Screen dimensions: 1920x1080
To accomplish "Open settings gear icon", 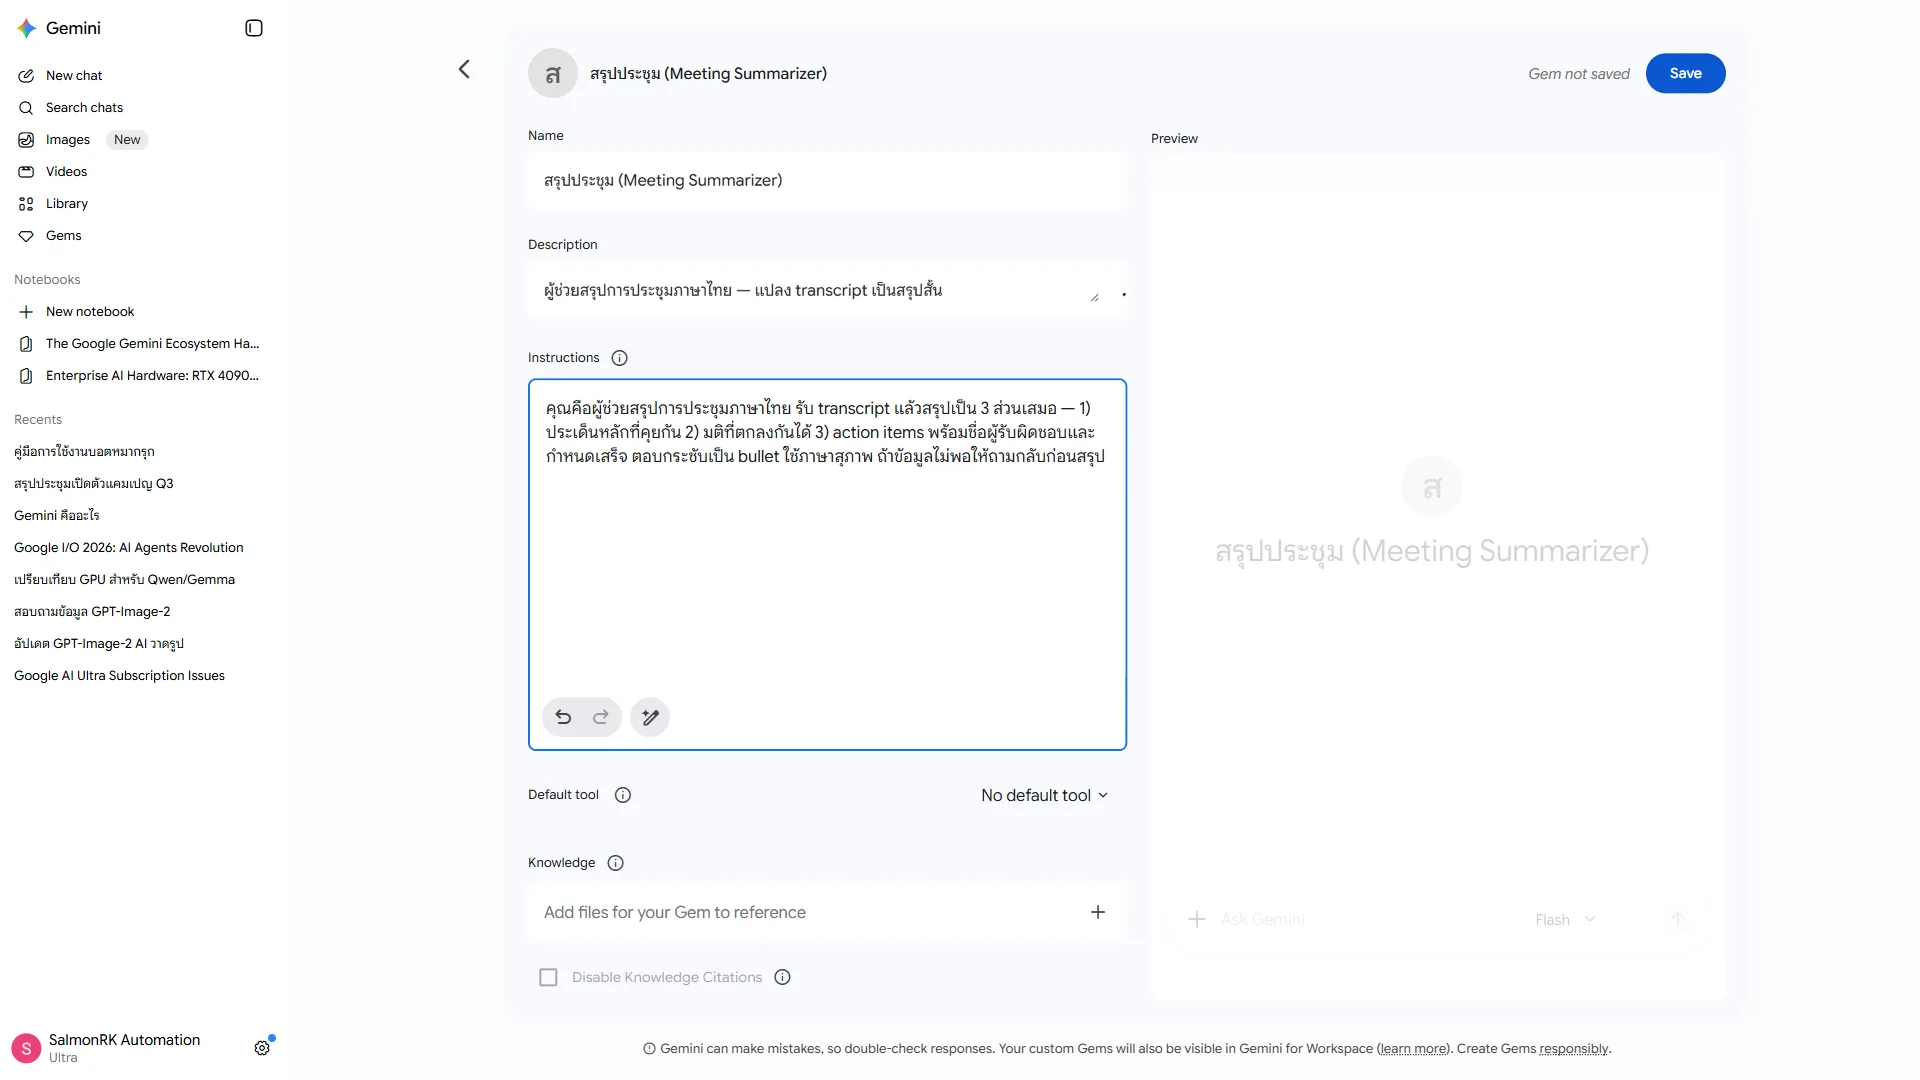I will tap(262, 1048).
